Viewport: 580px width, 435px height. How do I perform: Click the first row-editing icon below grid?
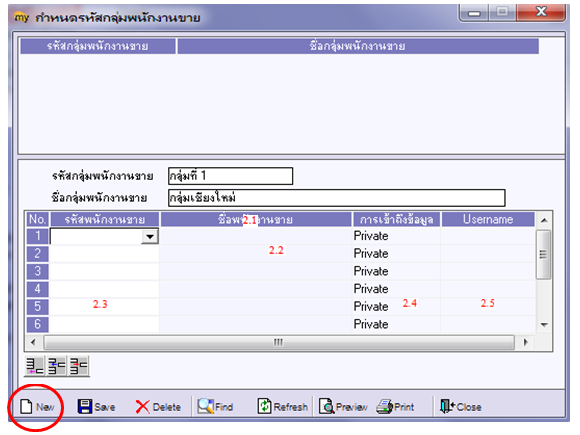click(35, 366)
